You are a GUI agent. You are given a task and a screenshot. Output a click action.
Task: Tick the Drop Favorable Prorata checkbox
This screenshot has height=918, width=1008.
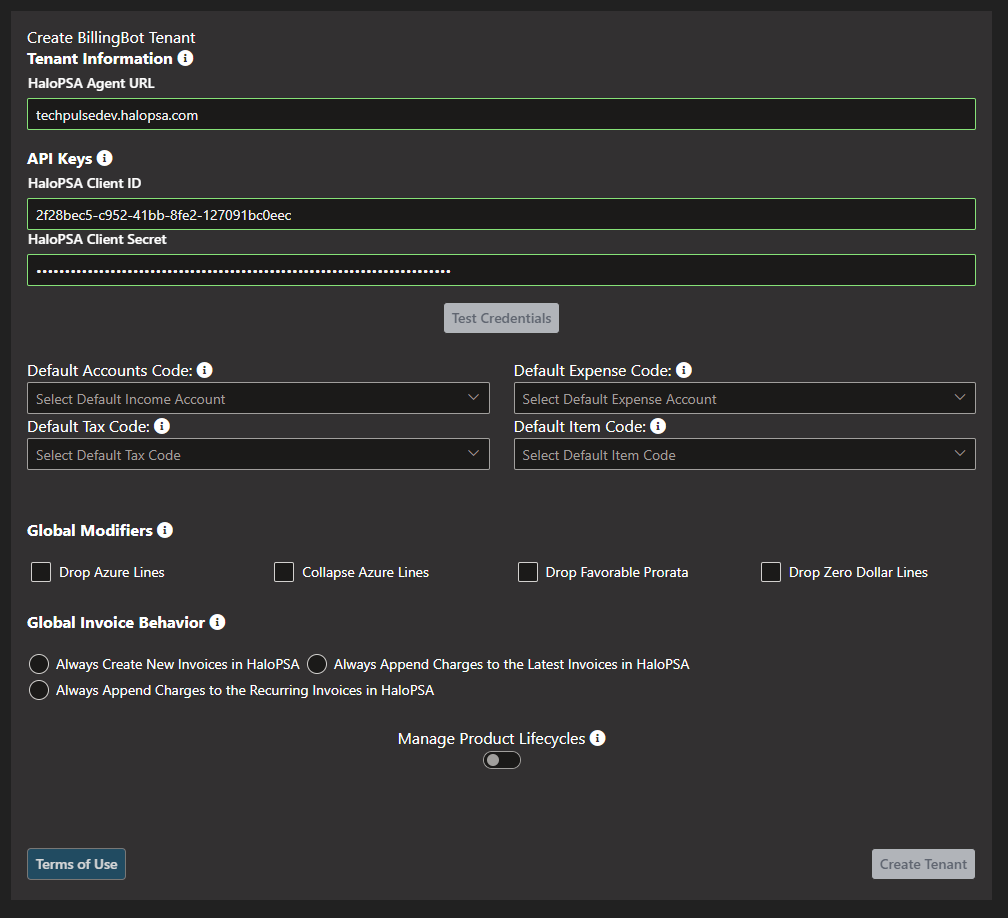[528, 572]
